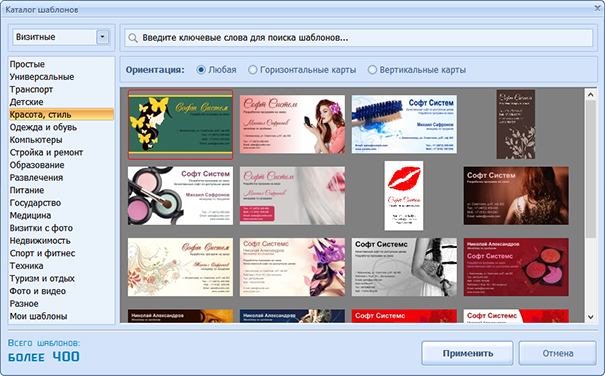Click the scrollbar up arrow
This screenshot has width=605, height=376.
click(x=590, y=95)
